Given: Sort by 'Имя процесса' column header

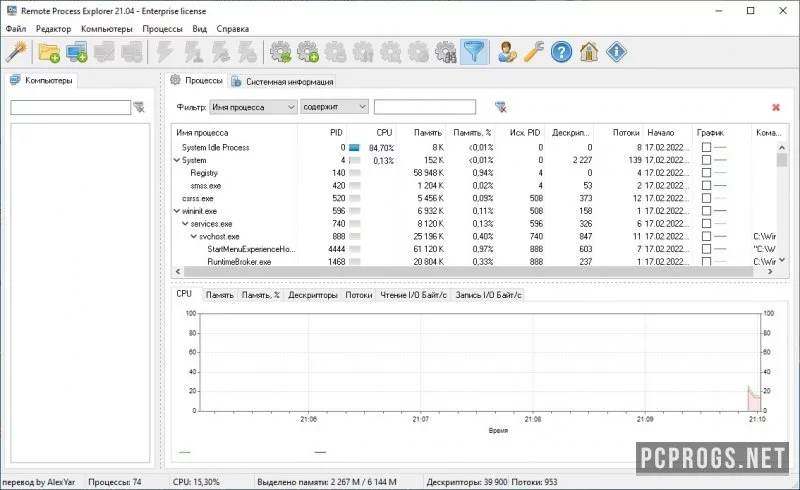Looking at the screenshot, I should coord(235,133).
